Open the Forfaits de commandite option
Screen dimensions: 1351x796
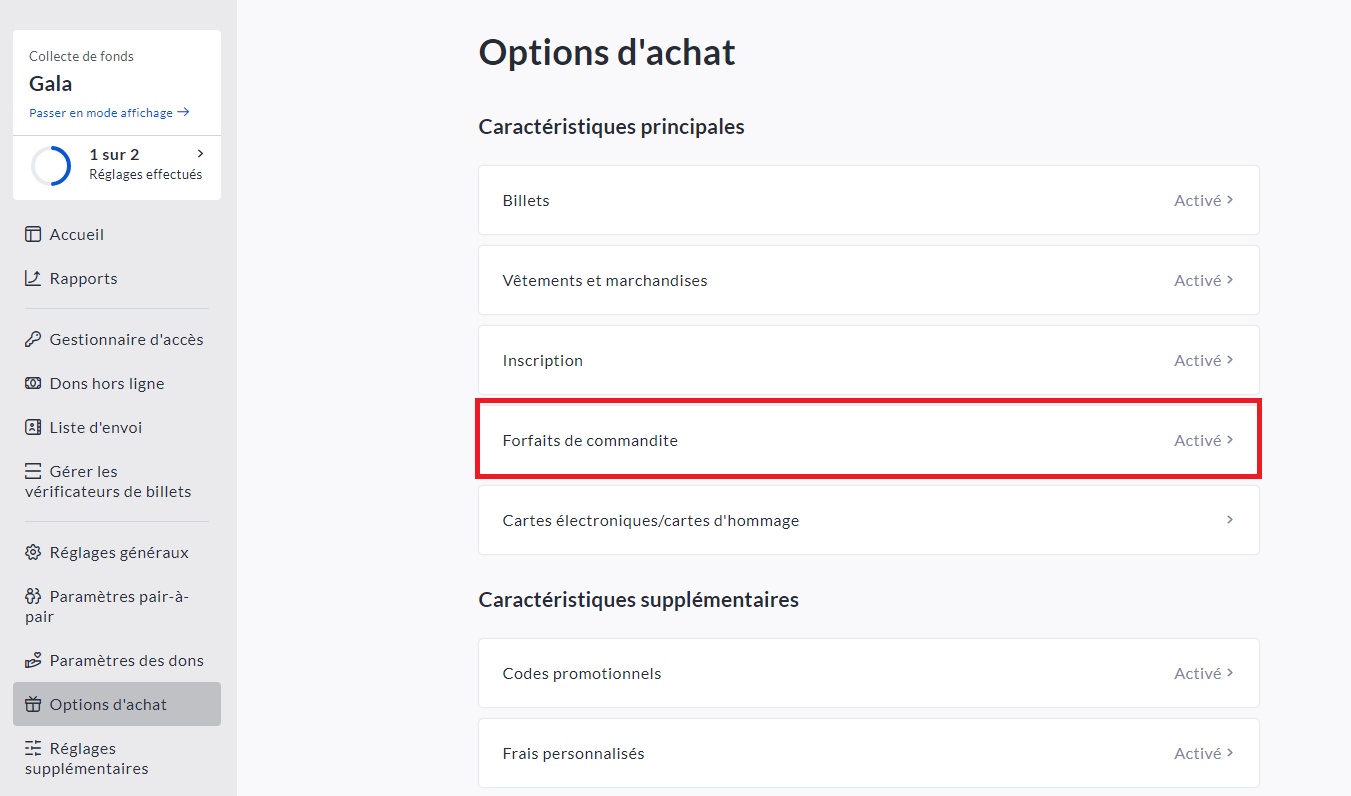[868, 440]
